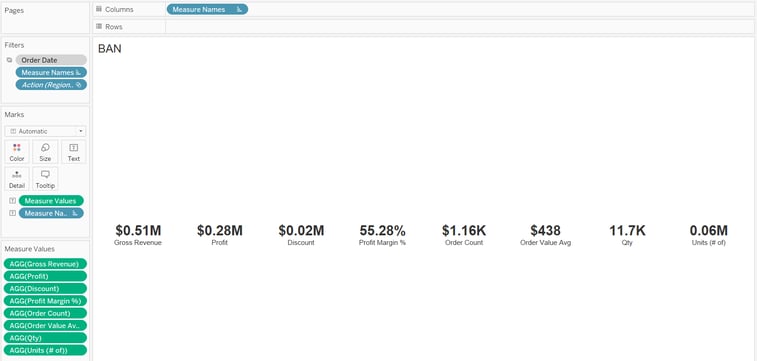Image resolution: width=757 pixels, height=361 pixels.
Task: Open the Color marks card
Action: (17, 152)
